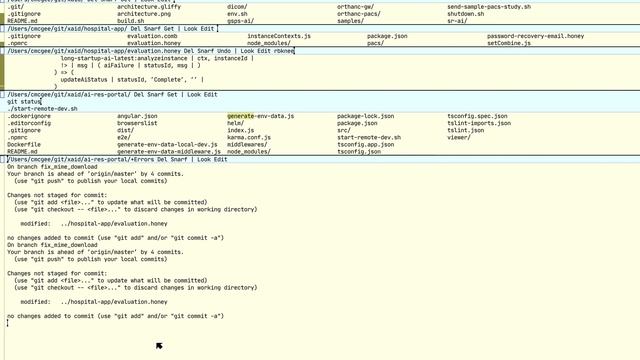Open evaluation.comb in the hospital-app listing
The width and height of the screenshot is (640, 360).
(x=152, y=36)
